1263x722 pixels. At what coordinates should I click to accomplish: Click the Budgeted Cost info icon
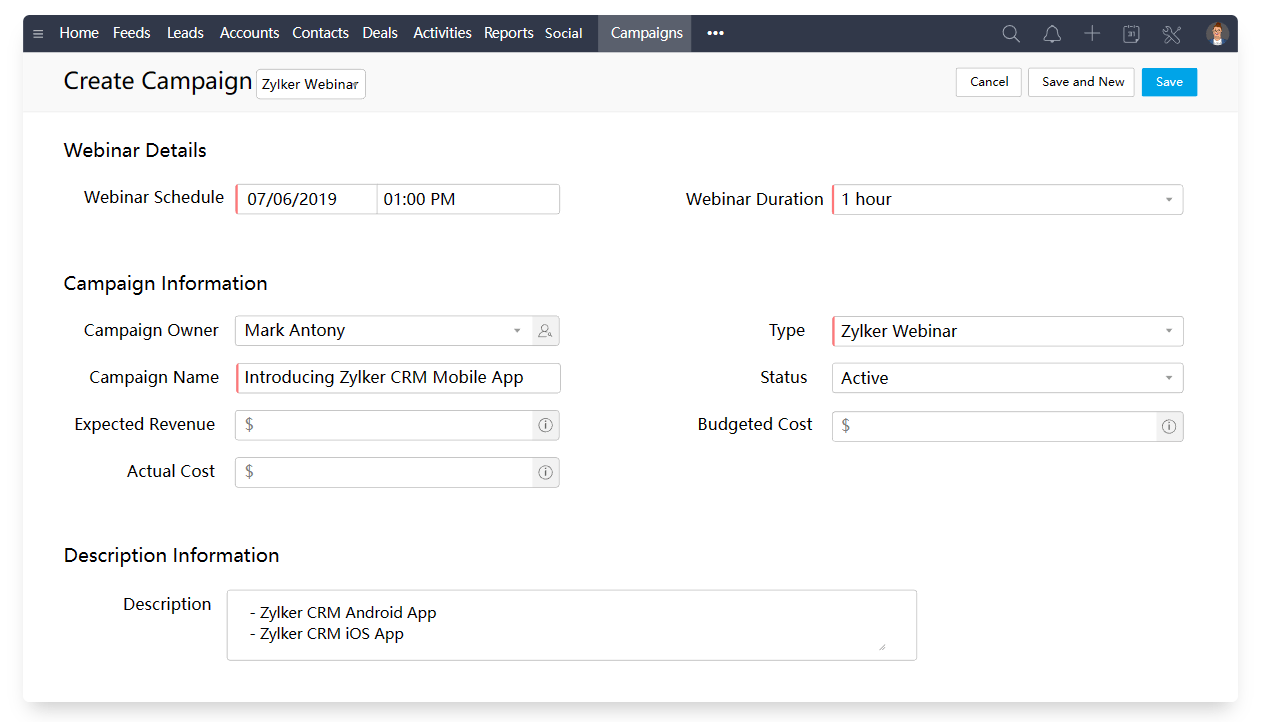[x=1169, y=427]
